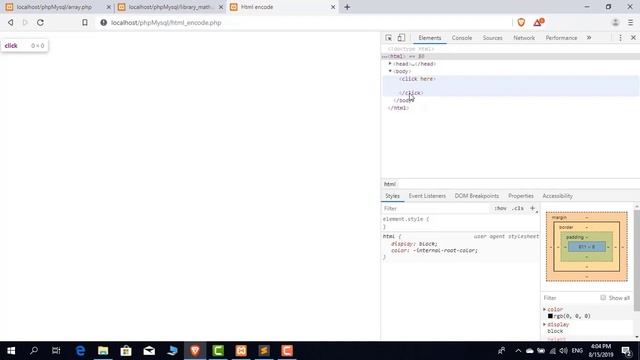Screen dimensions: 640x360
Task: Bookmark this page icon
Action: coord(84,22)
